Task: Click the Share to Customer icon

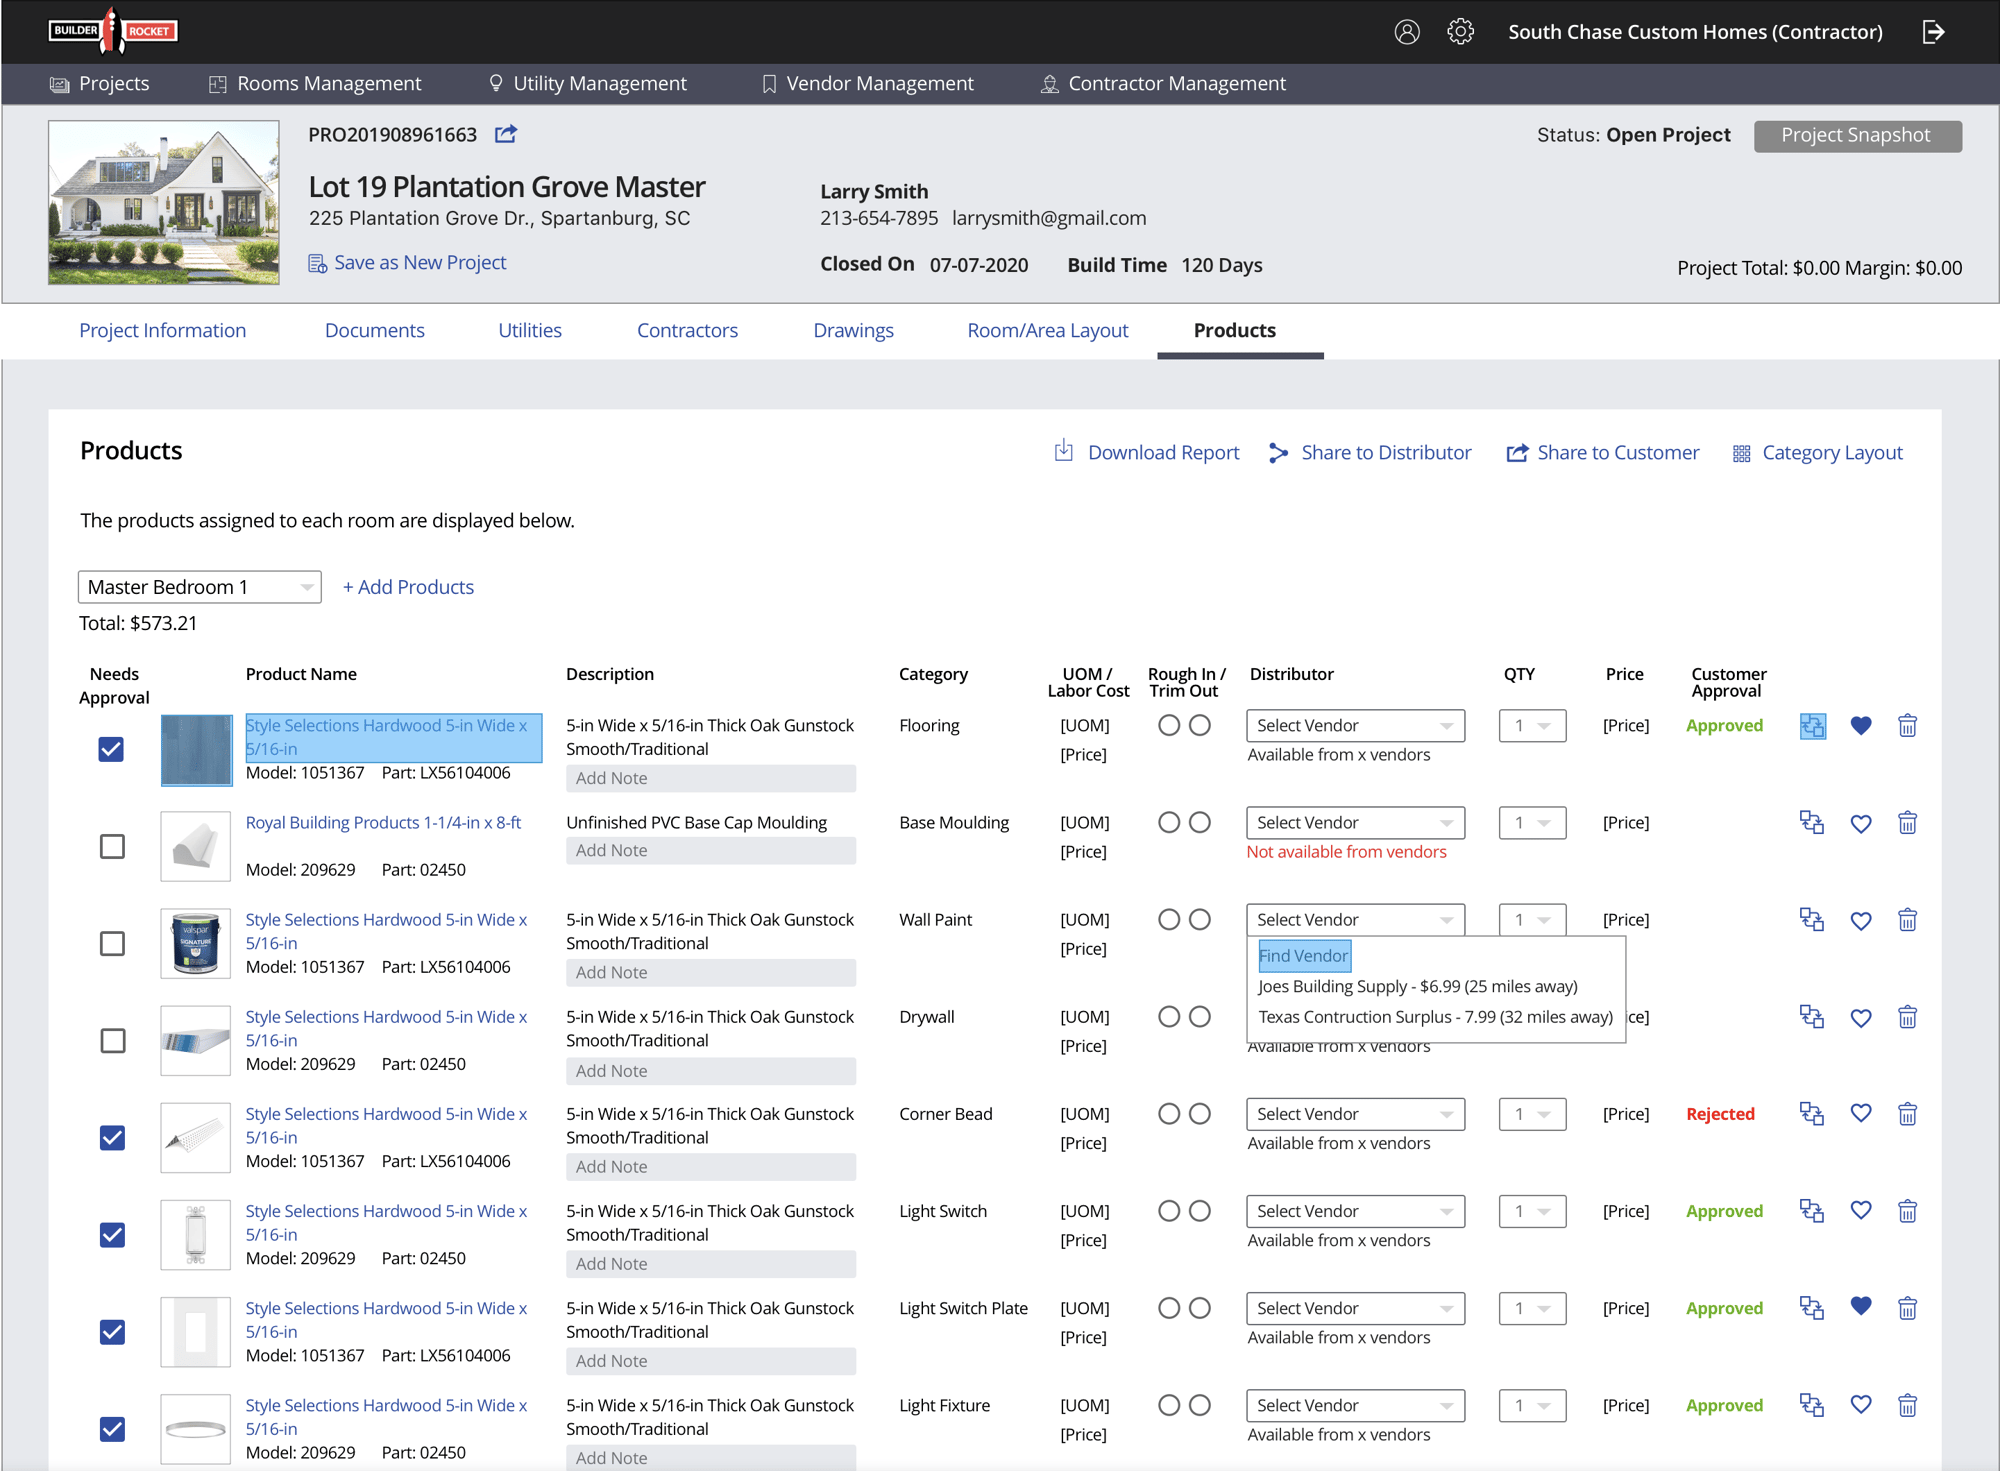Action: 1516,452
